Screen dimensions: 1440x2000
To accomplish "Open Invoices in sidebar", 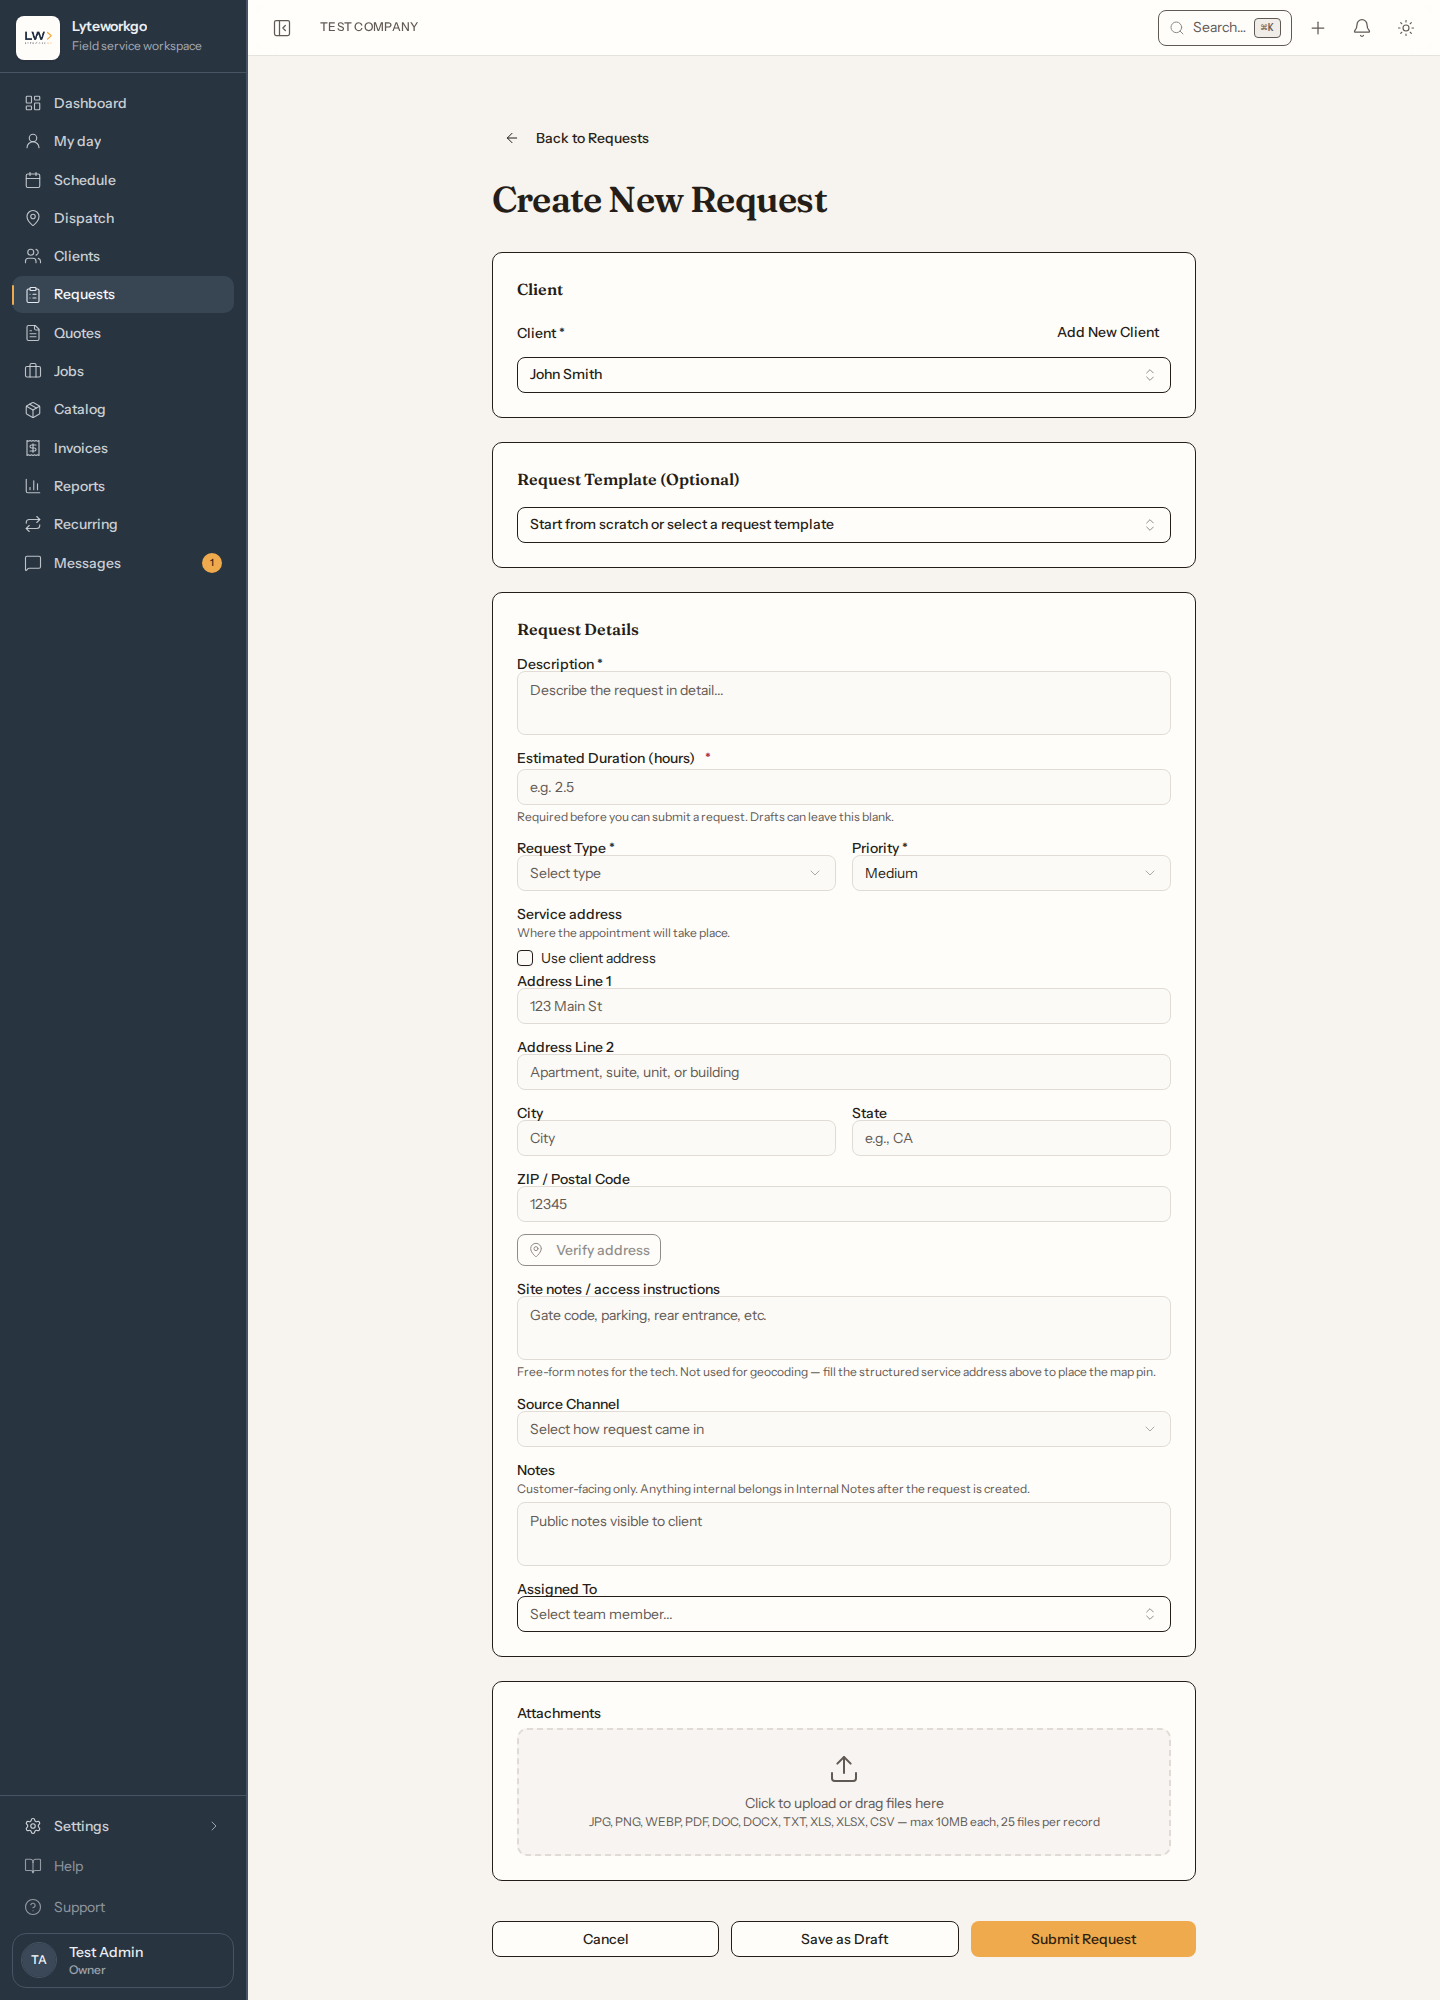I will [123, 448].
